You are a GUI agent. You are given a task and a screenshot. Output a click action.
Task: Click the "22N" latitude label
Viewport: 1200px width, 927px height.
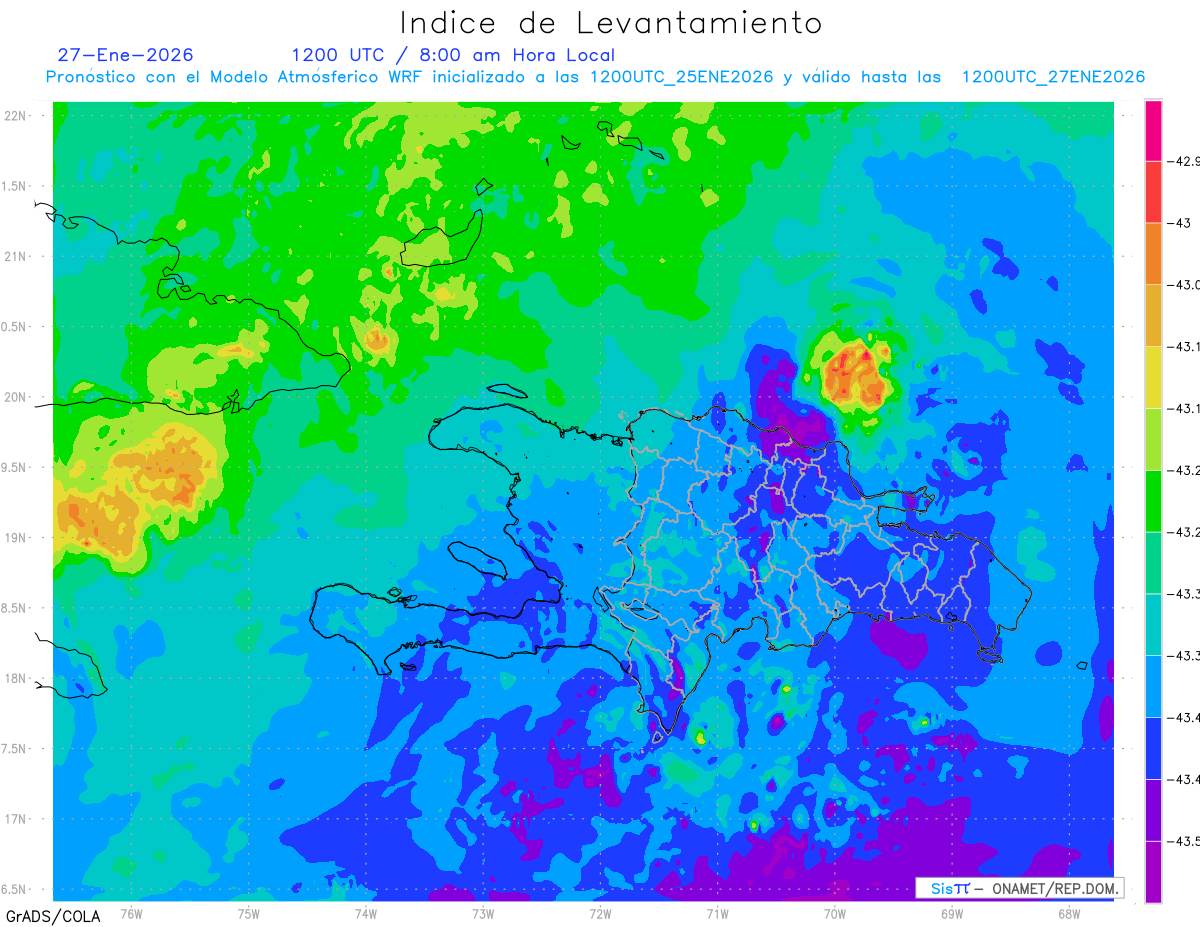pos(15,116)
